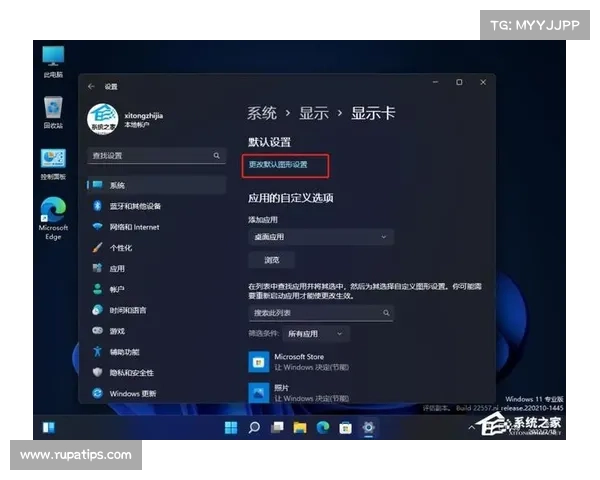Click the Settings gear on taskbar
The height and width of the screenshot is (480, 600).
pyautogui.click(x=368, y=428)
